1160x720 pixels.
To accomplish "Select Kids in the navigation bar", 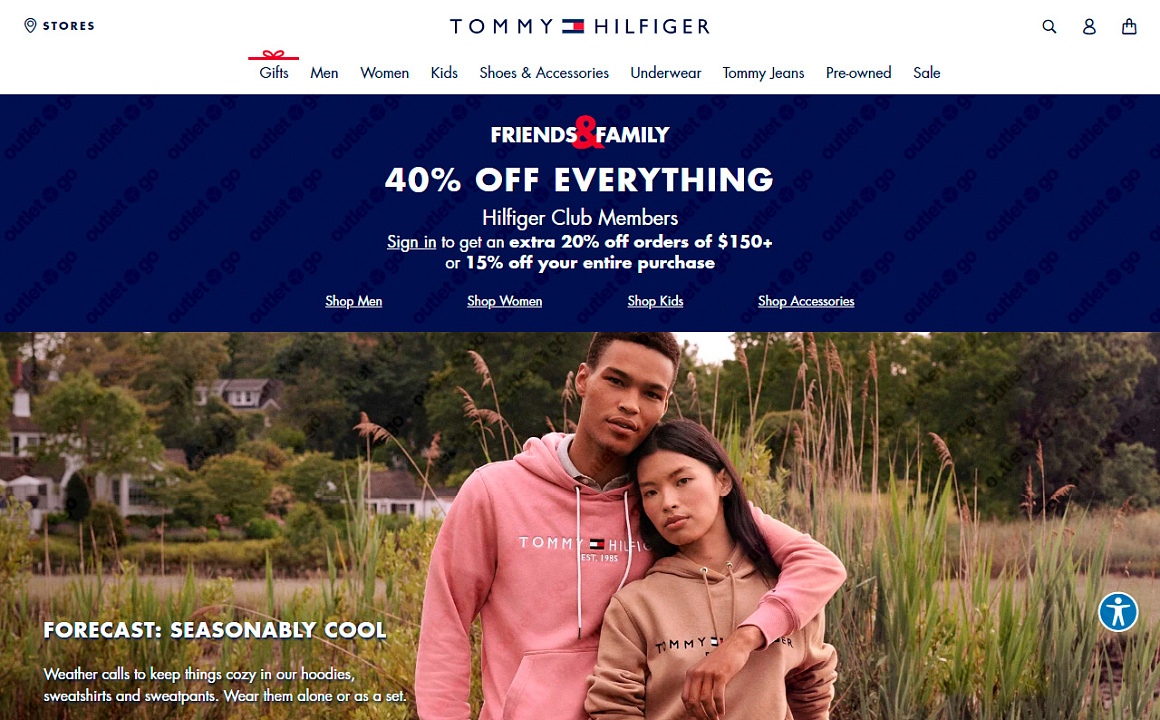I will point(444,73).
